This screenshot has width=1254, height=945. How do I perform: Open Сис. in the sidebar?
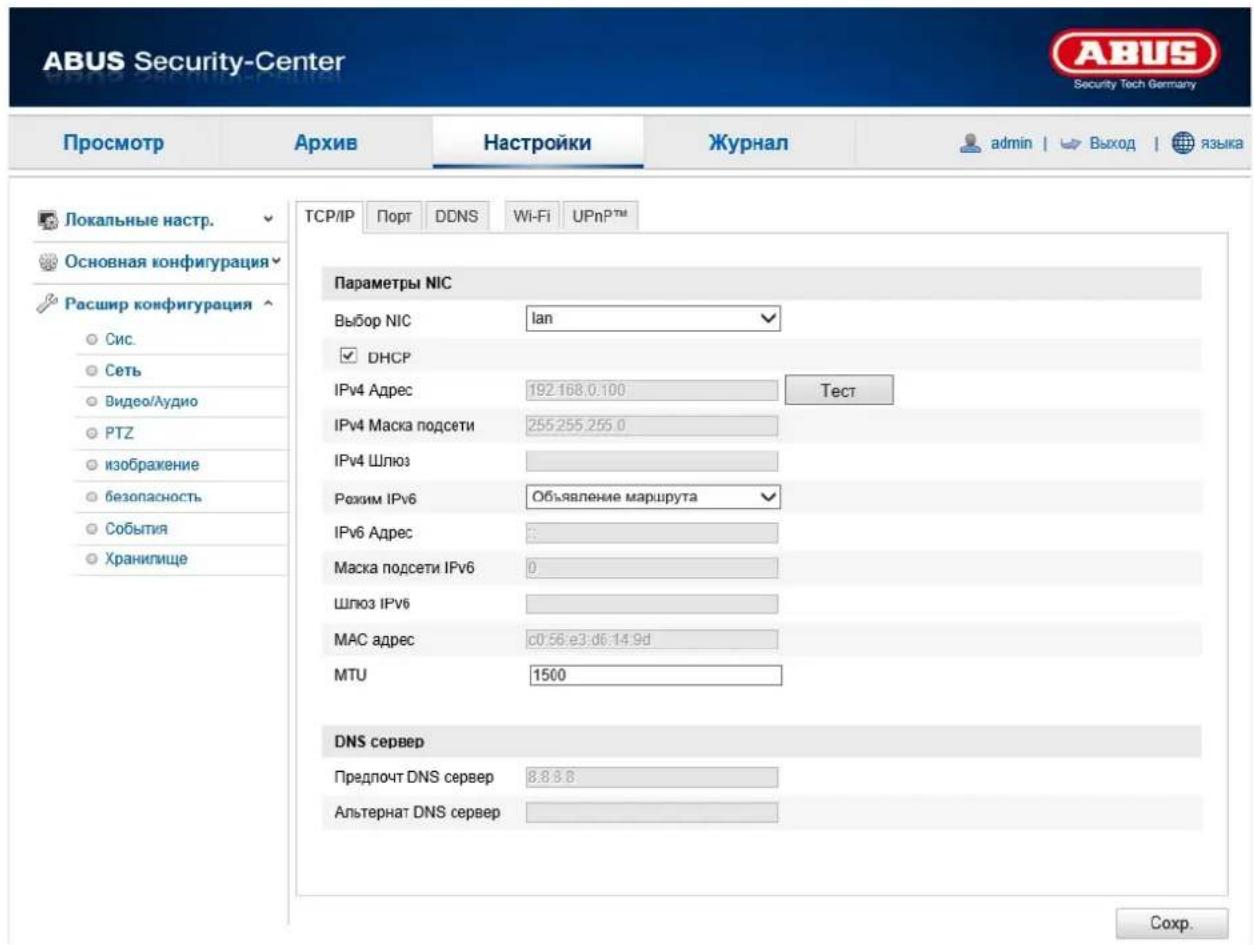pyautogui.click(x=120, y=340)
